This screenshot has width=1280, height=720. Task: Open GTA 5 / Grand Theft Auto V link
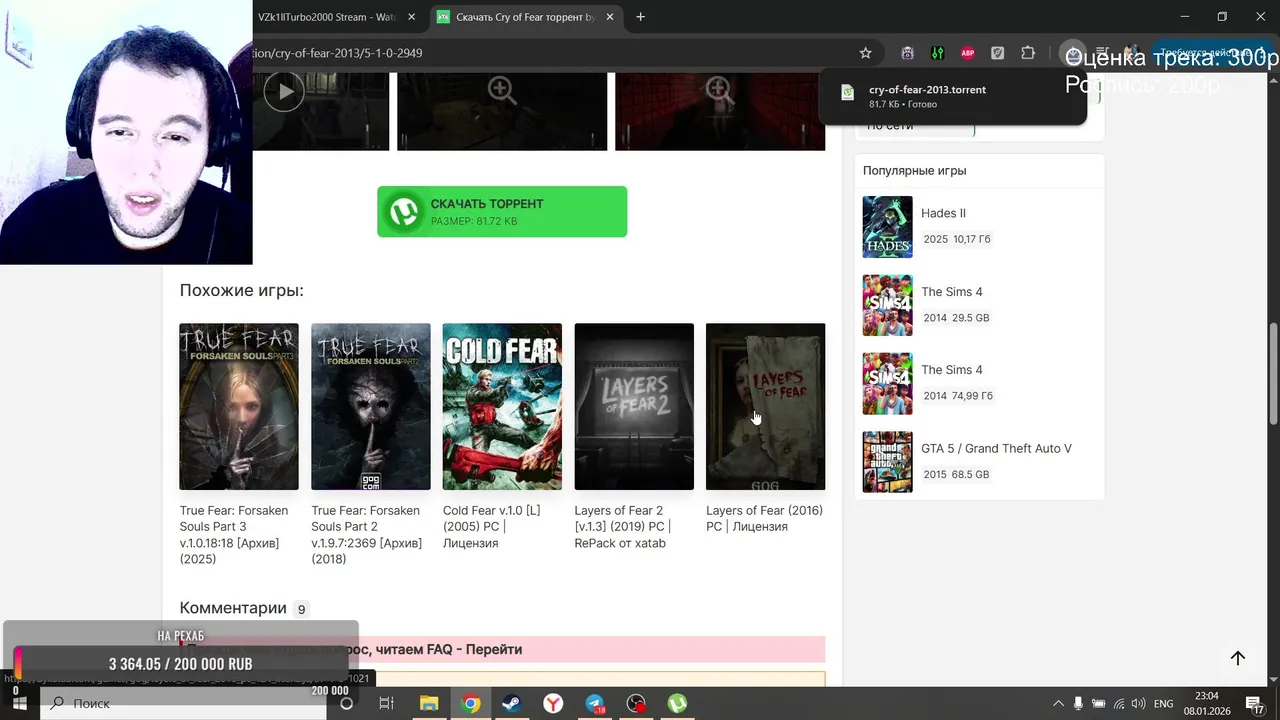pos(996,449)
